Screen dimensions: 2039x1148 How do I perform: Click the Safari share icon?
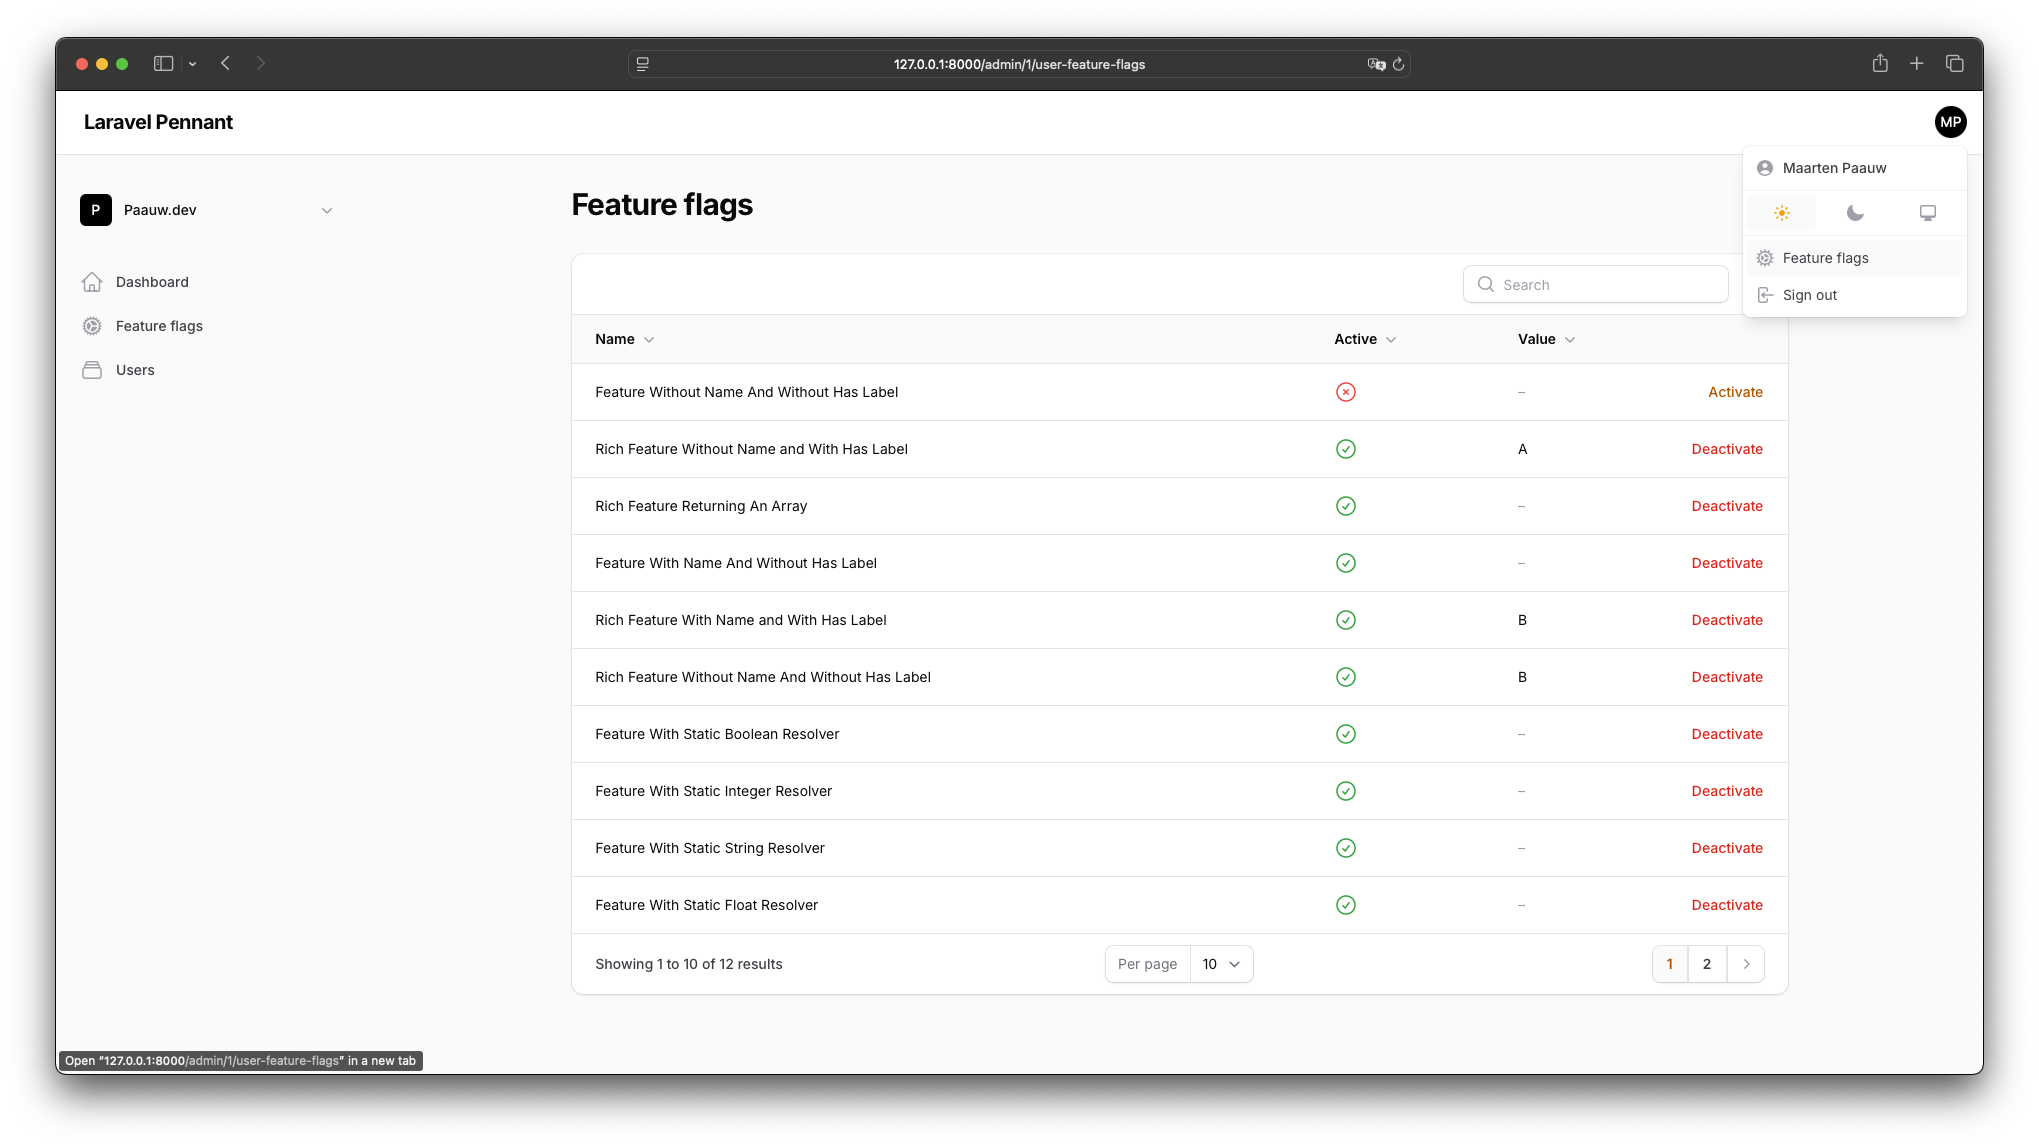pyautogui.click(x=1880, y=63)
